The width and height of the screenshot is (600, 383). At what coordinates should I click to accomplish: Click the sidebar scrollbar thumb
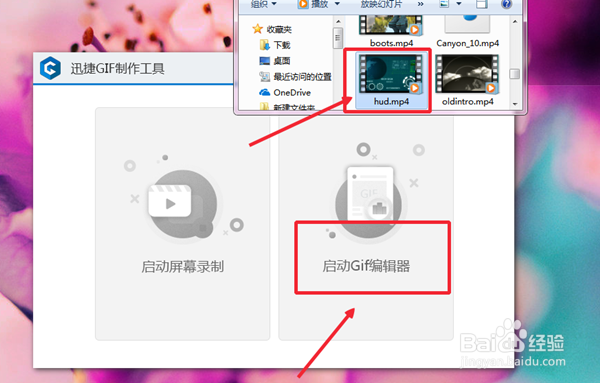coord(338,38)
